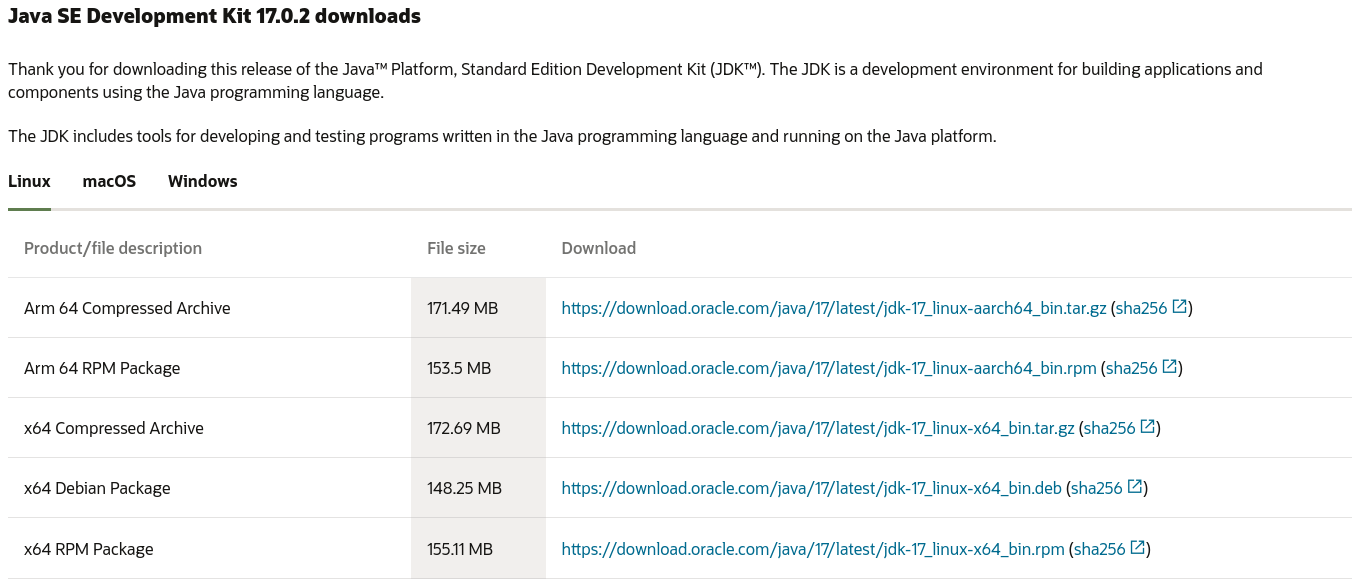Viewport: 1360px width, 588px height.
Task: Download jdk-17_linux-aarch64_bin.tar.gz link
Action: (x=834, y=309)
